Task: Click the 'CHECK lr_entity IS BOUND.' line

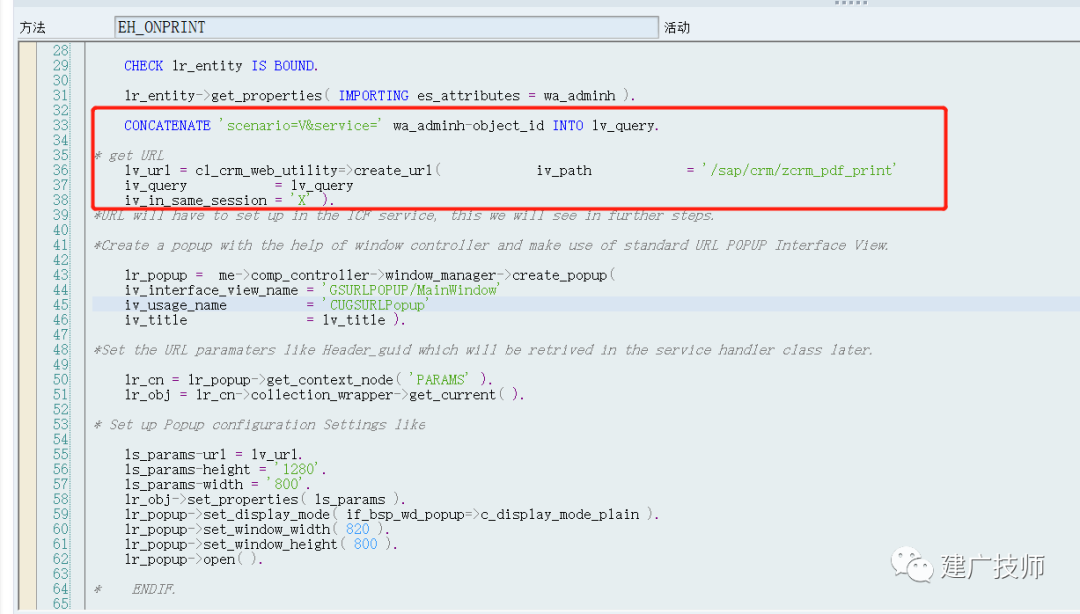Action: coord(220,66)
